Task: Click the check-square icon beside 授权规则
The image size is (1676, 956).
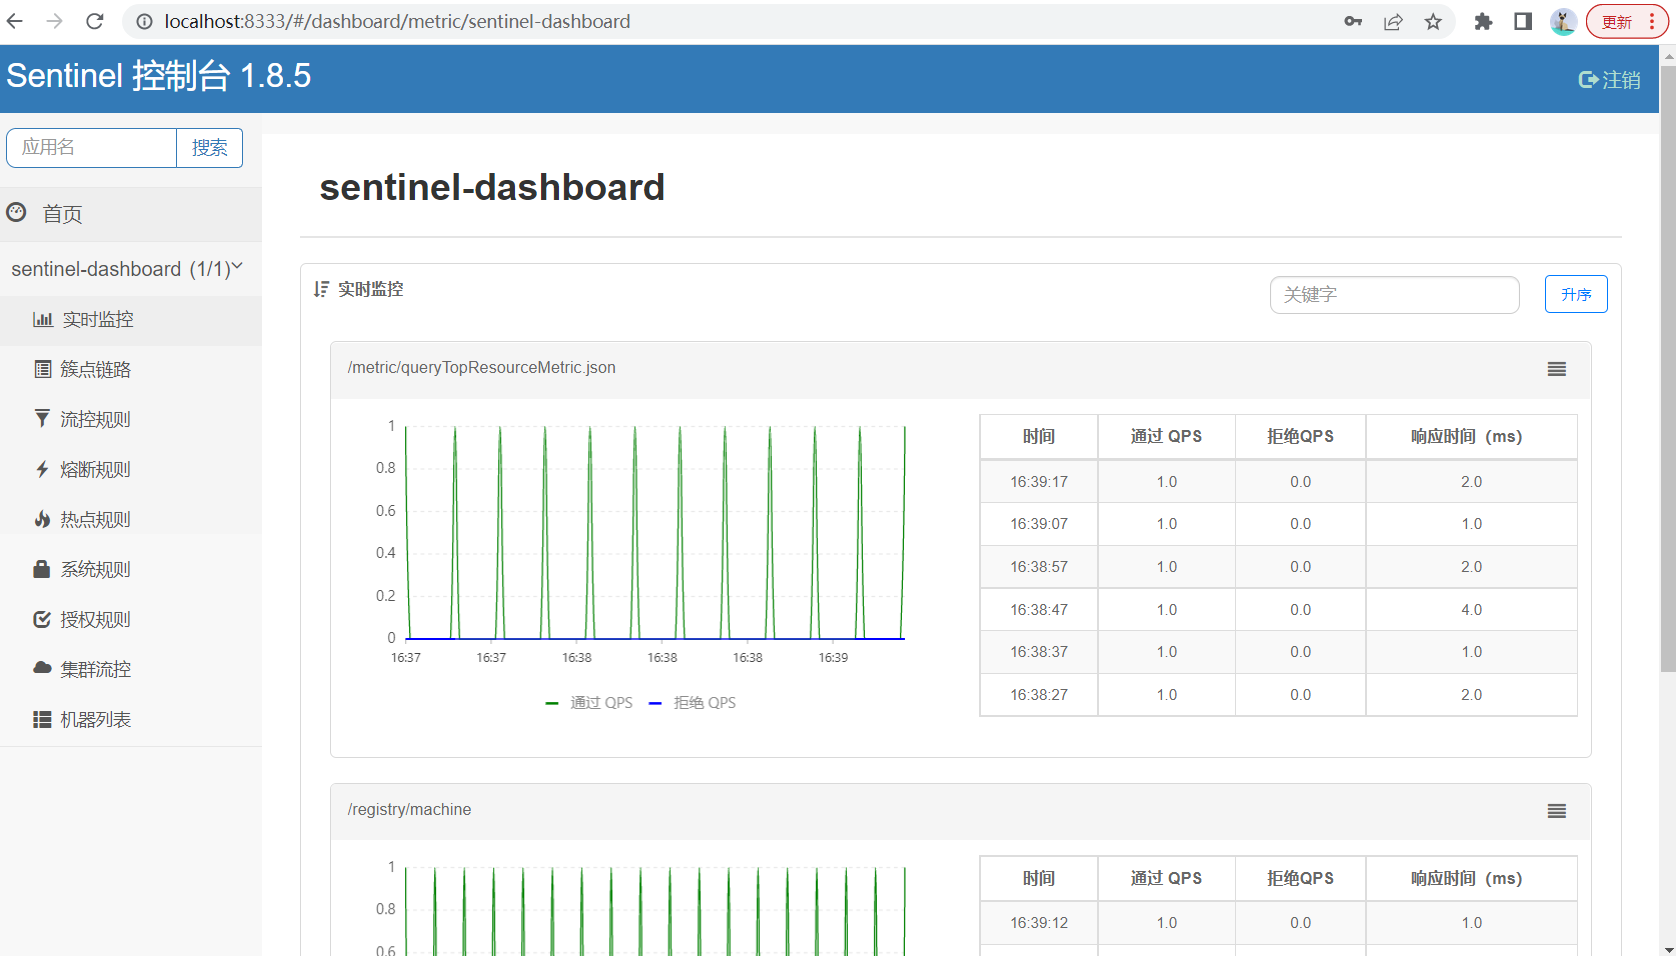Action: 42,619
